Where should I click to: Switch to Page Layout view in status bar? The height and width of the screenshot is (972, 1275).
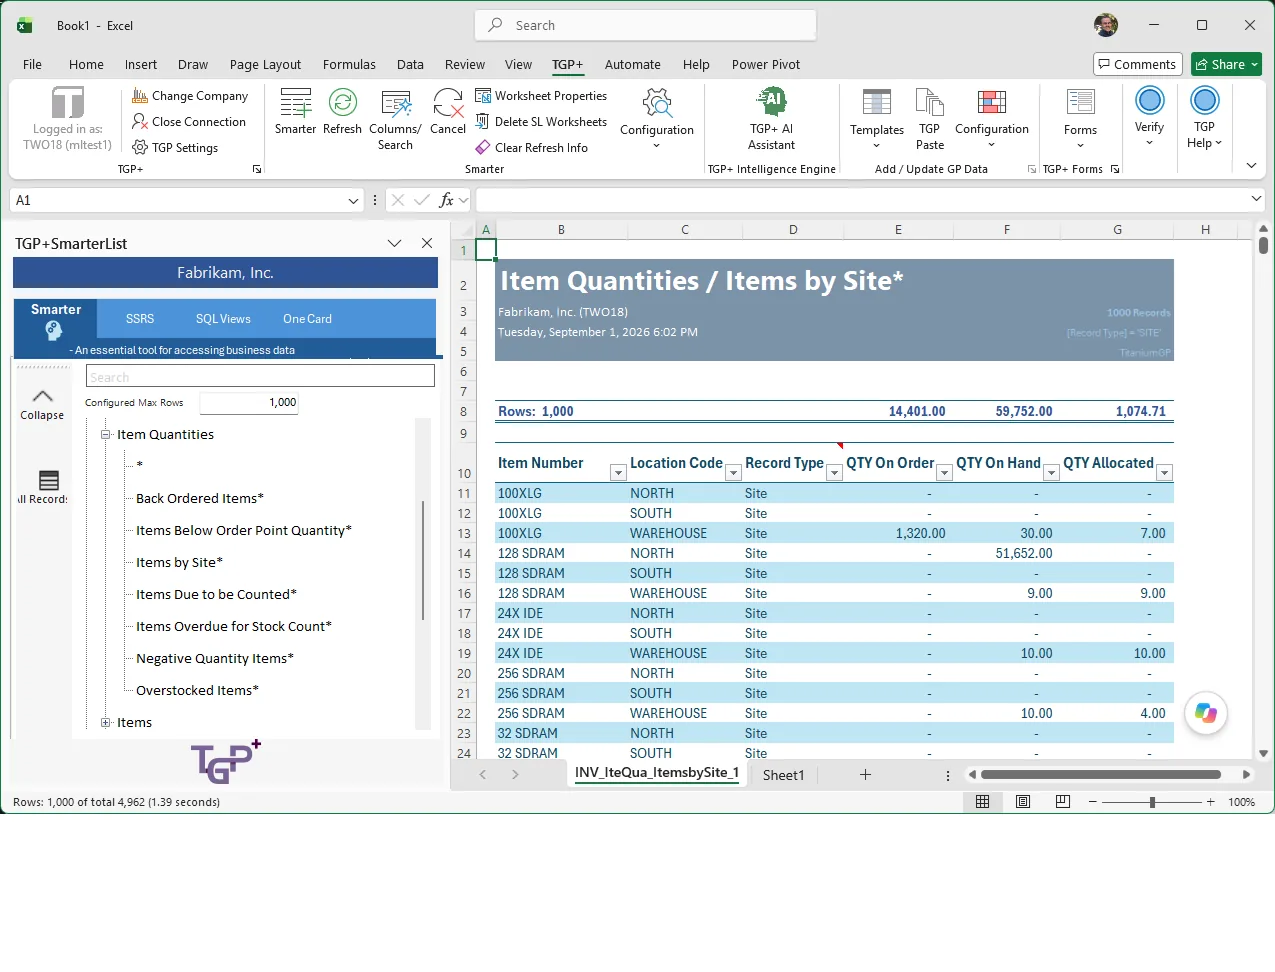pyautogui.click(x=1023, y=802)
